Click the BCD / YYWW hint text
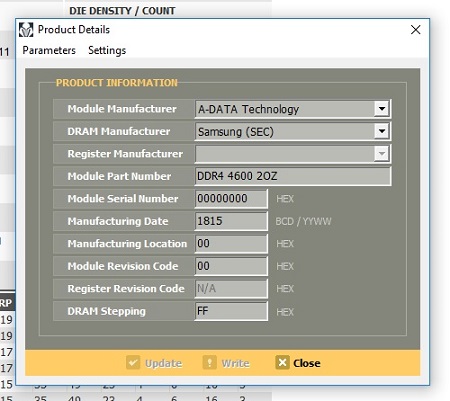Viewport: 450px width, 401px height. coord(303,221)
